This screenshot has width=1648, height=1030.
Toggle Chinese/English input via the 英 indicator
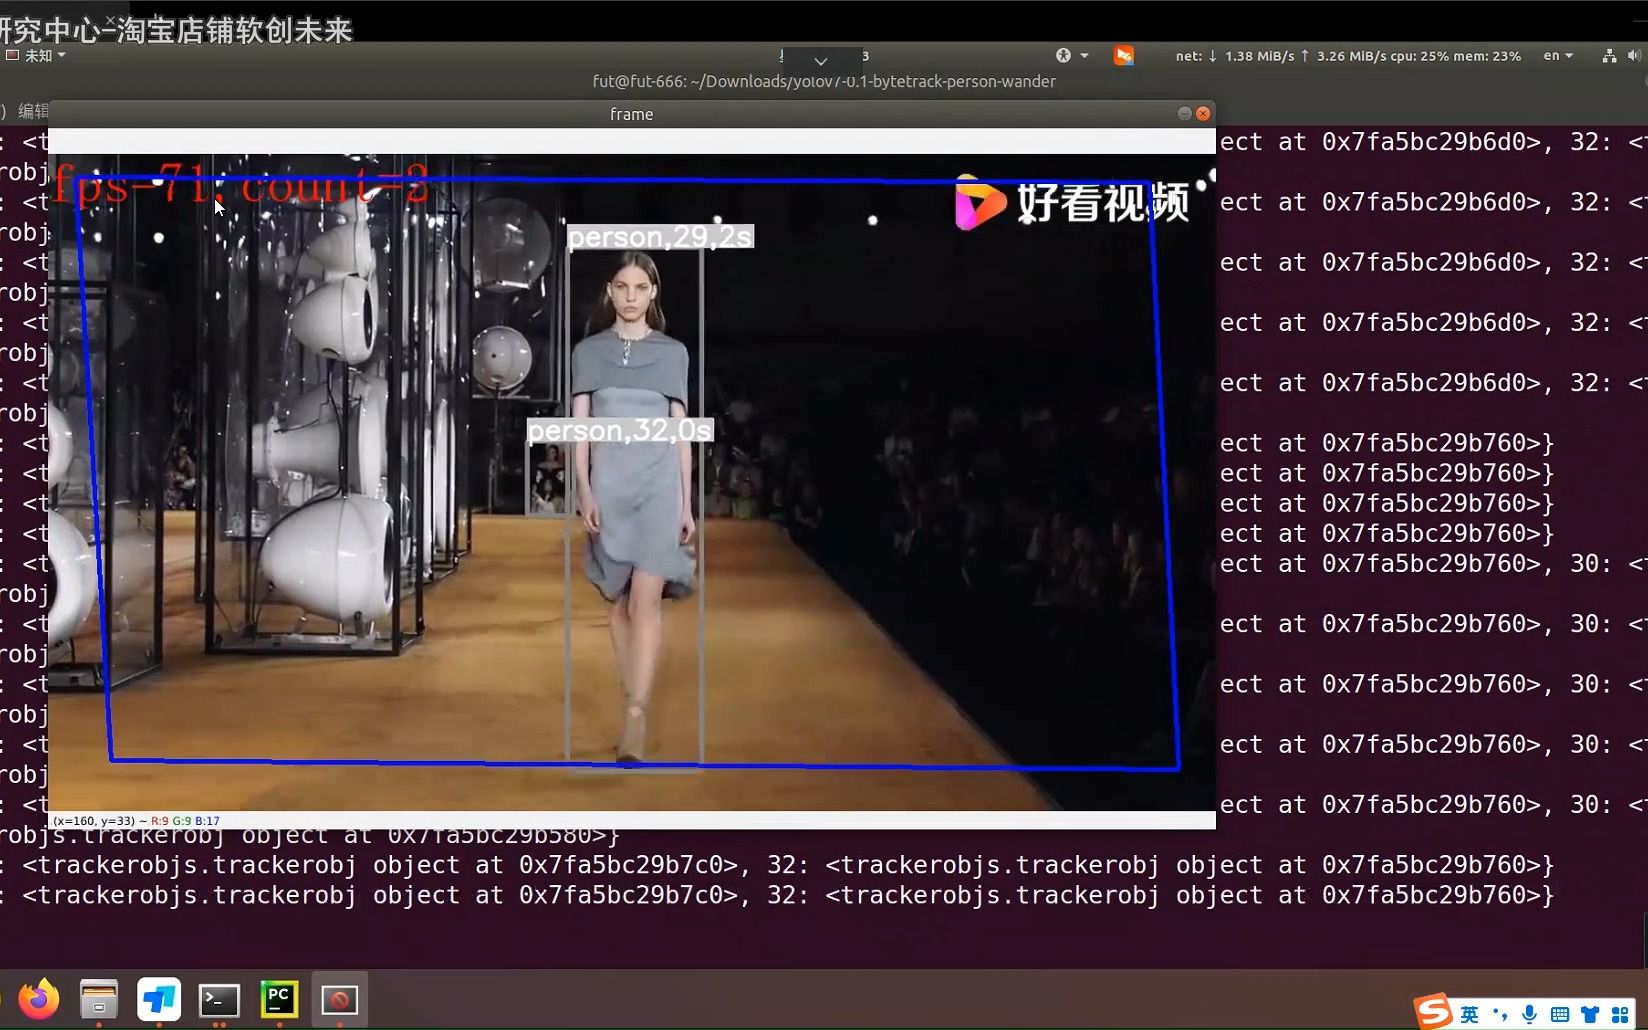pyautogui.click(x=1470, y=1014)
